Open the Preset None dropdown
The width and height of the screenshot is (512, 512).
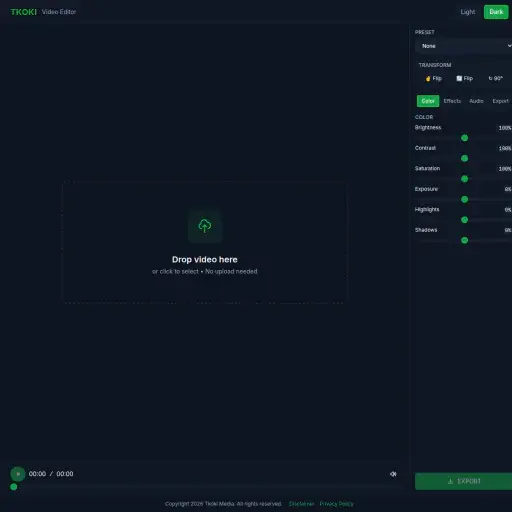(x=464, y=46)
